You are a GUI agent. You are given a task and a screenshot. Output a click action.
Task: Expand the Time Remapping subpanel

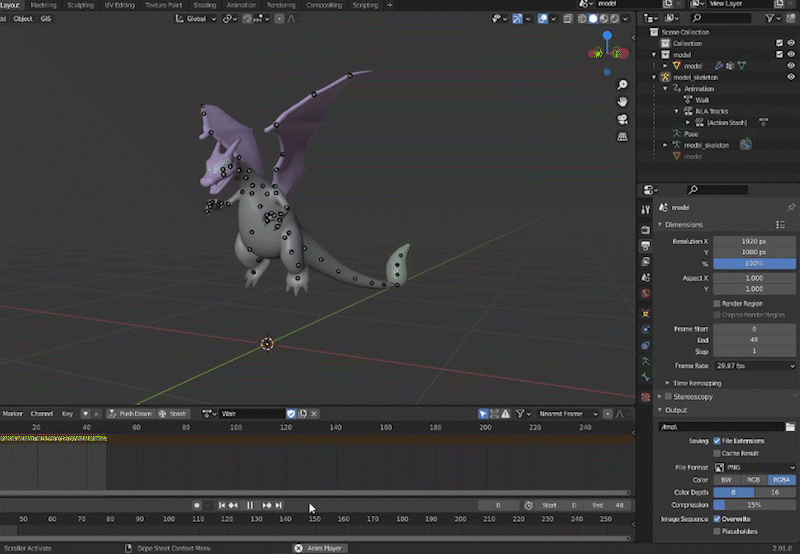pos(667,383)
